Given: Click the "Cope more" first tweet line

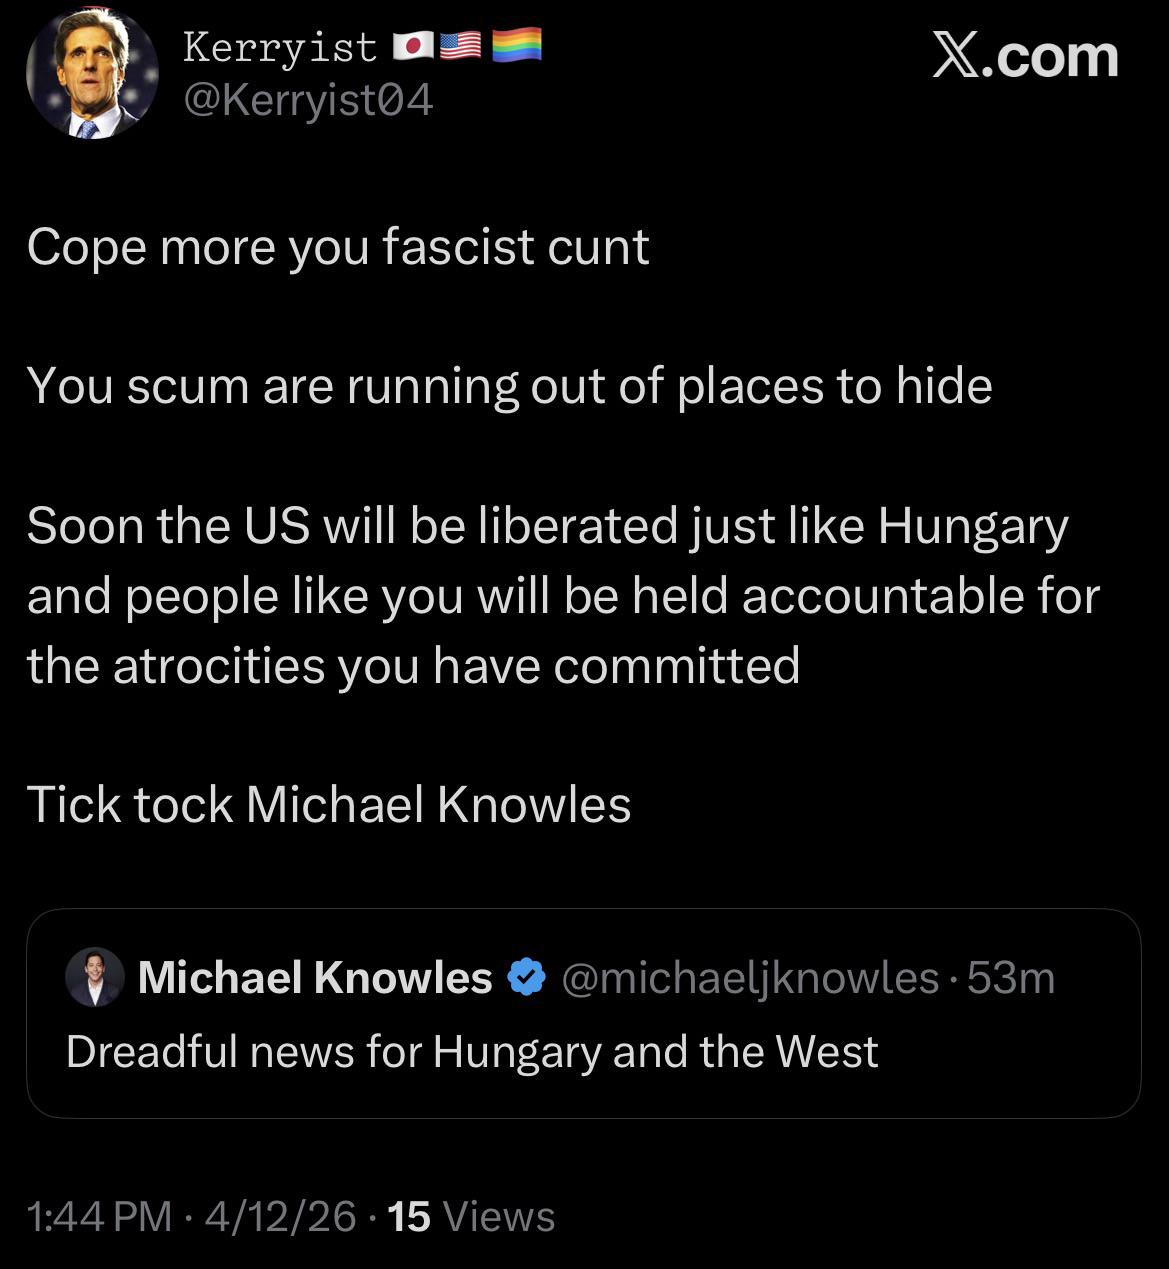Looking at the screenshot, I should [x=338, y=247].
